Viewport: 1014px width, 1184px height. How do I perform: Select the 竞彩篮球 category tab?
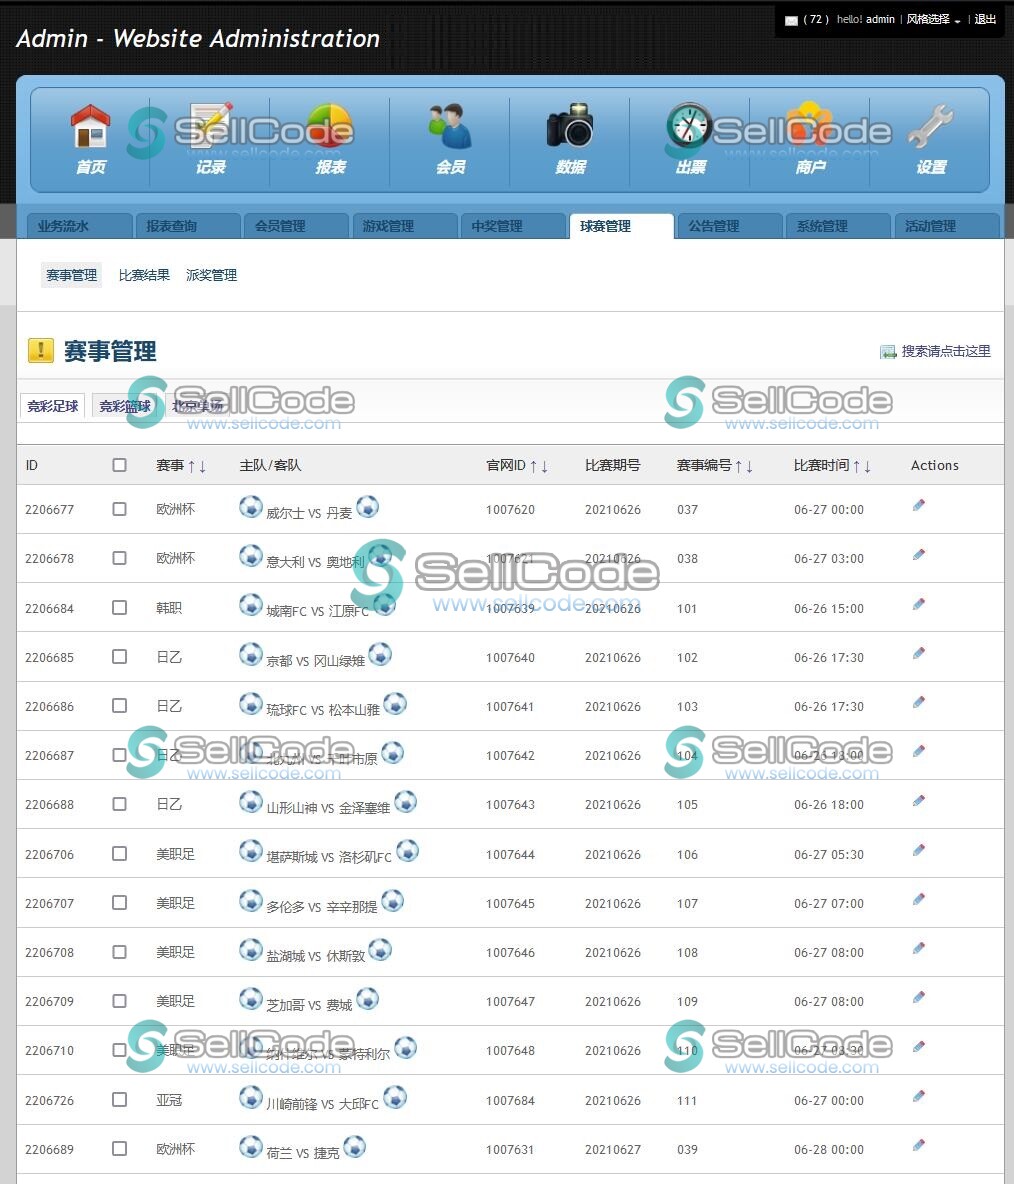coord(125,406)
